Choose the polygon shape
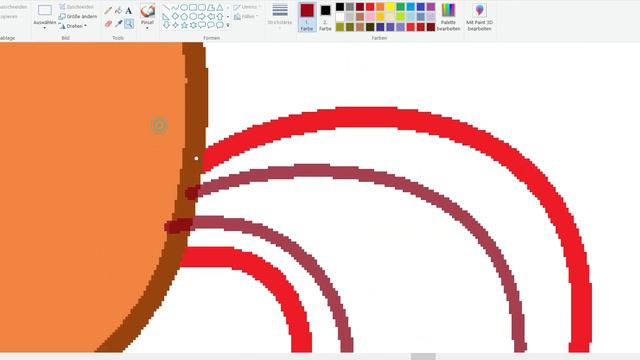This screenshot has height=360, width=640. [211, 7]
